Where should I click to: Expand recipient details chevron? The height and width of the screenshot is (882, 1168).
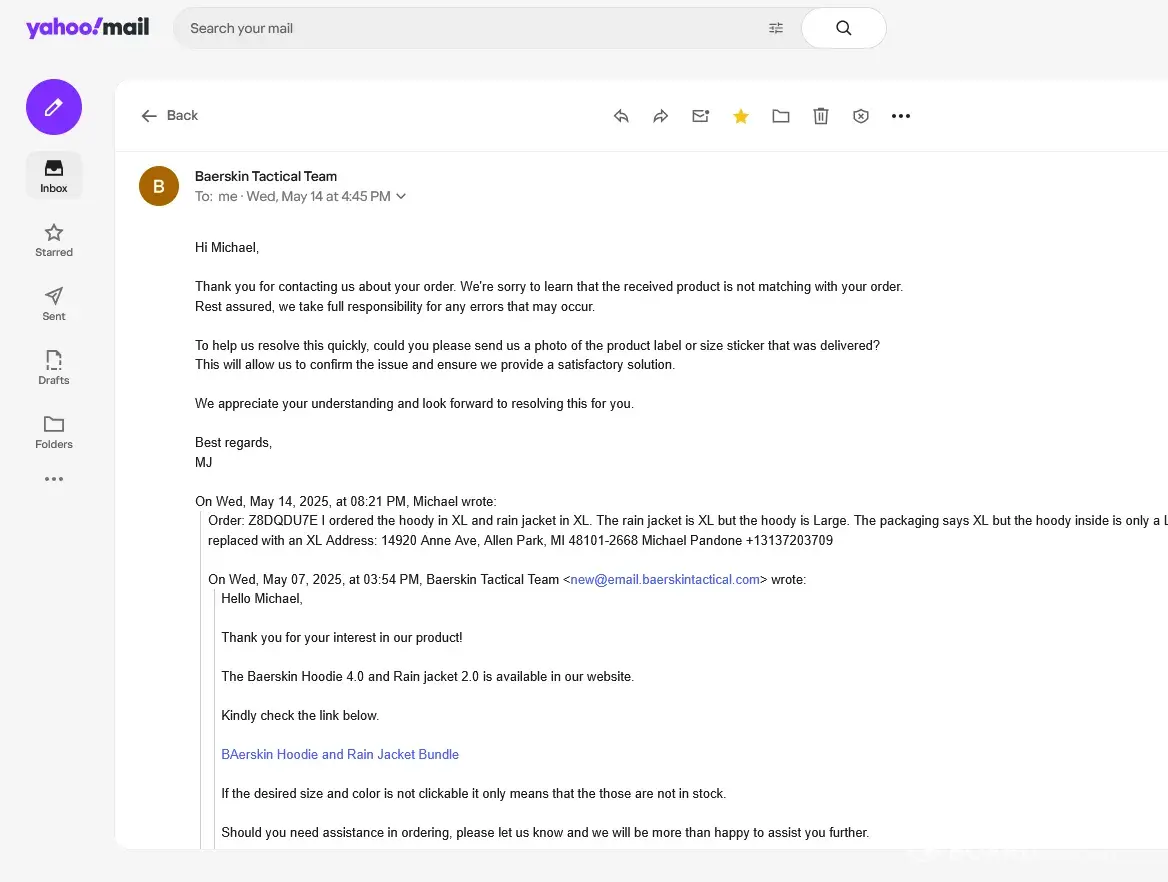pos(401,197)
